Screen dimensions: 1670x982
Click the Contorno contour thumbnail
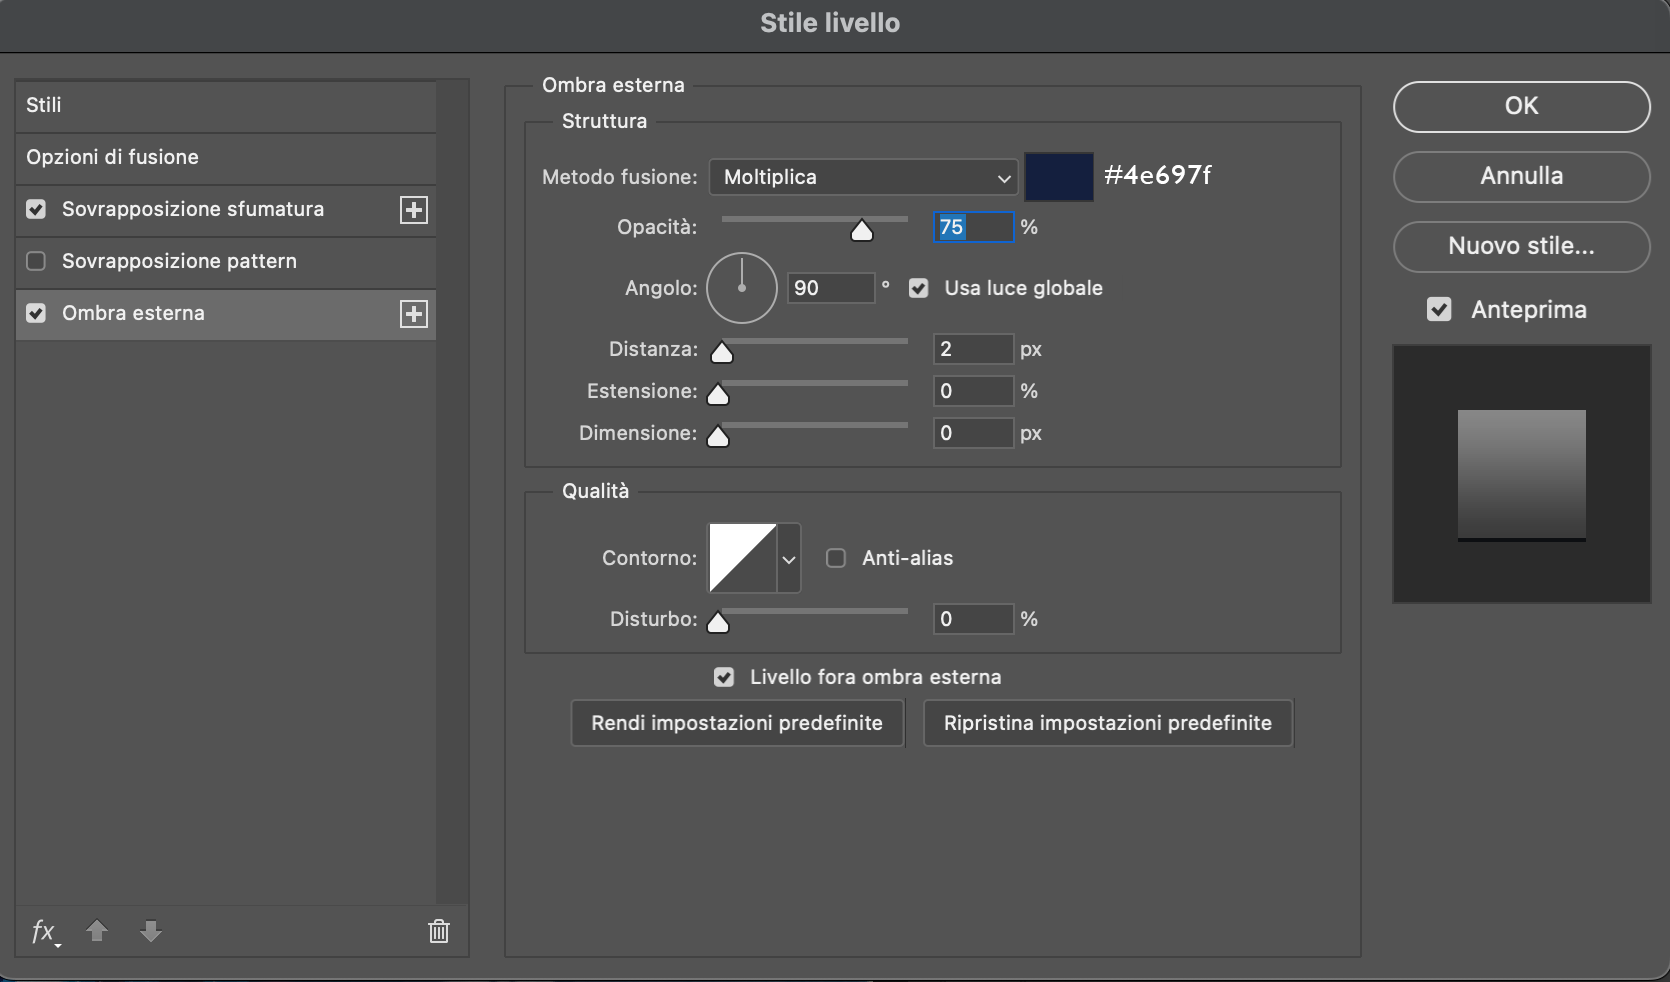tap(742, 558)
